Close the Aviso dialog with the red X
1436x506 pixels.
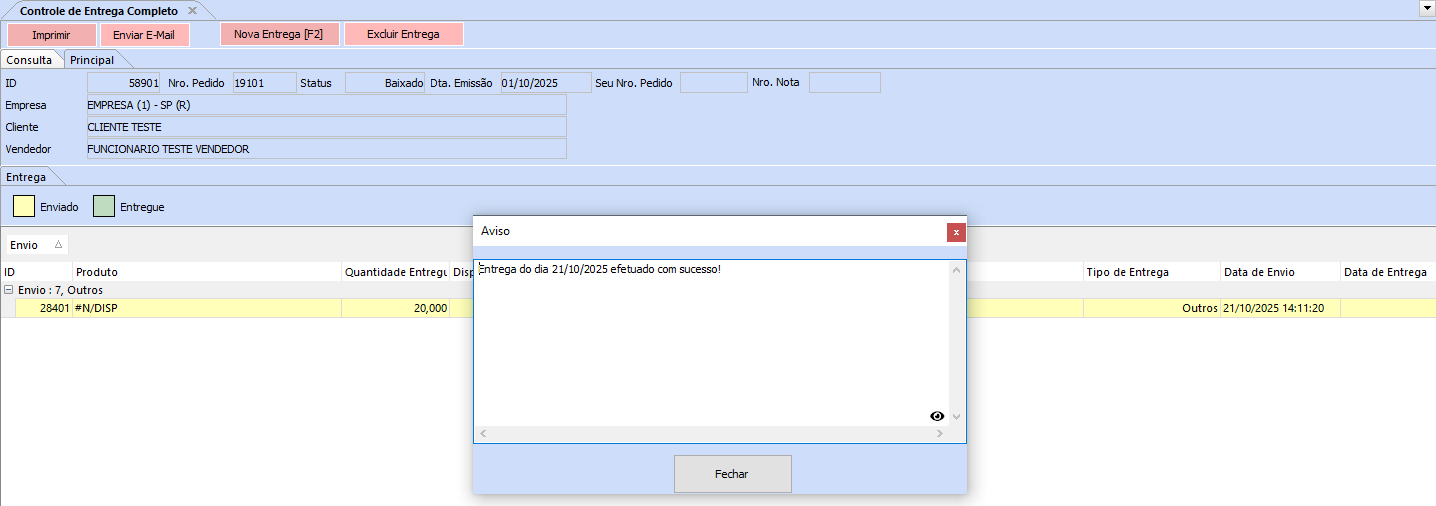click(x=956, y=232)
